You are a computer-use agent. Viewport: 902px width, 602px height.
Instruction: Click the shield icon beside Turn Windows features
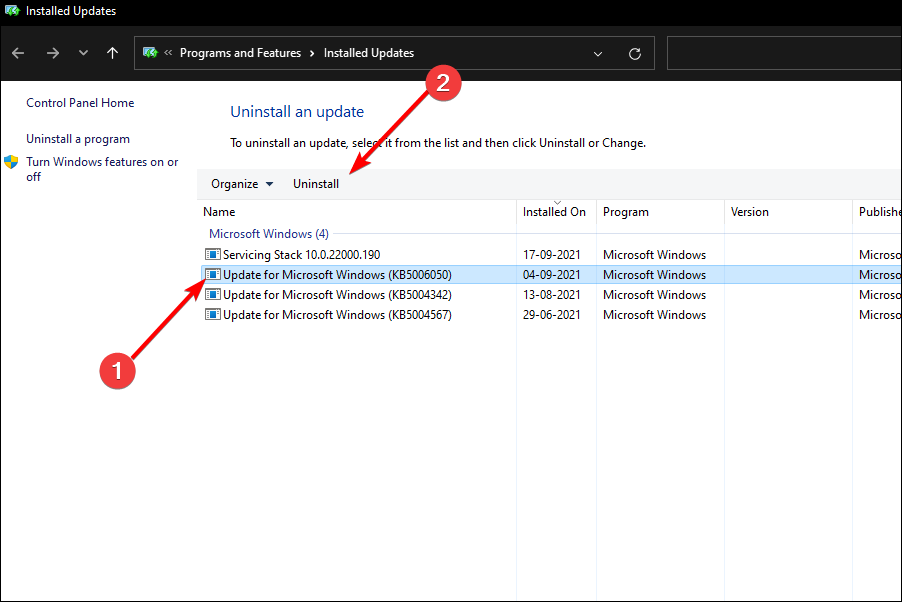(x=11, y=162)
